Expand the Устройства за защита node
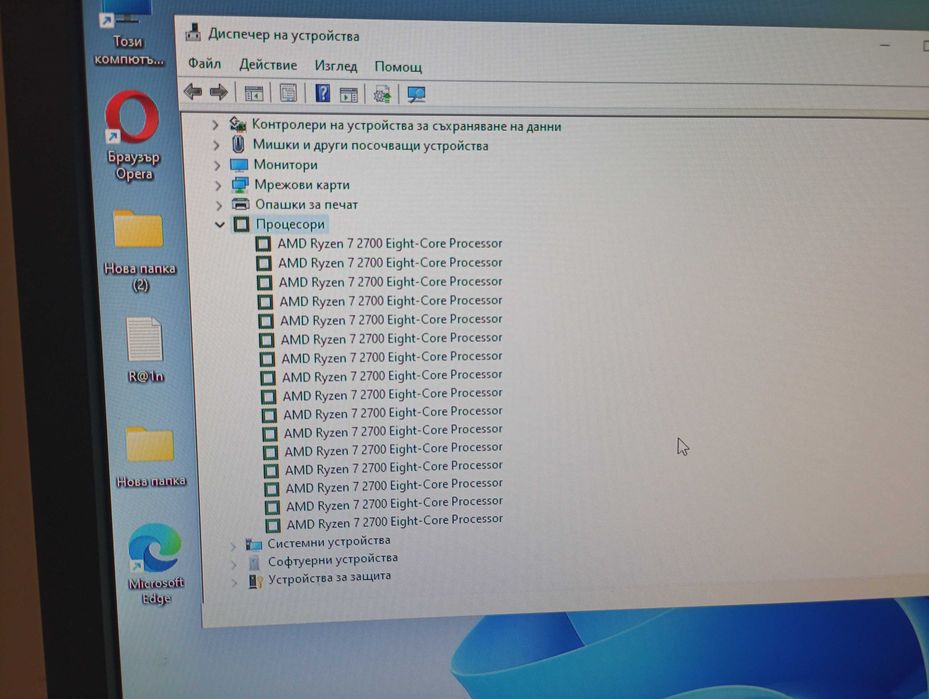This screenshot has height=699, width=929. pos(235,583)
